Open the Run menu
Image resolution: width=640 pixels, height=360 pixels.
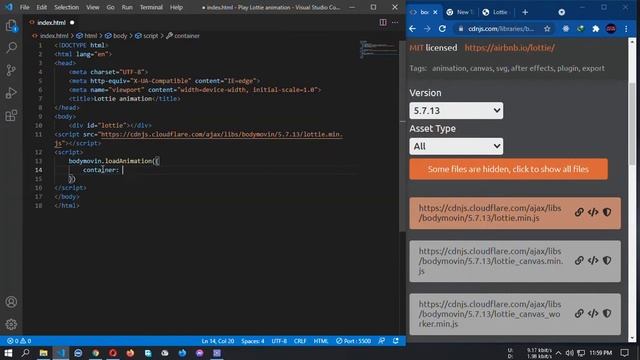127,7
